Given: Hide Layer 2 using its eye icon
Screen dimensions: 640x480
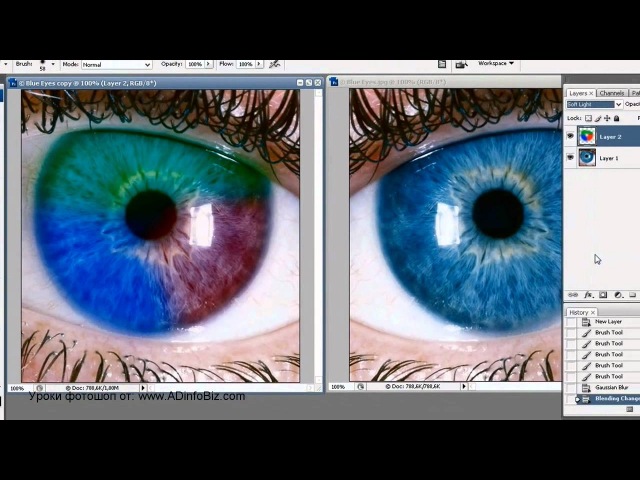Looking at the screenshot, I should point(571,136).
